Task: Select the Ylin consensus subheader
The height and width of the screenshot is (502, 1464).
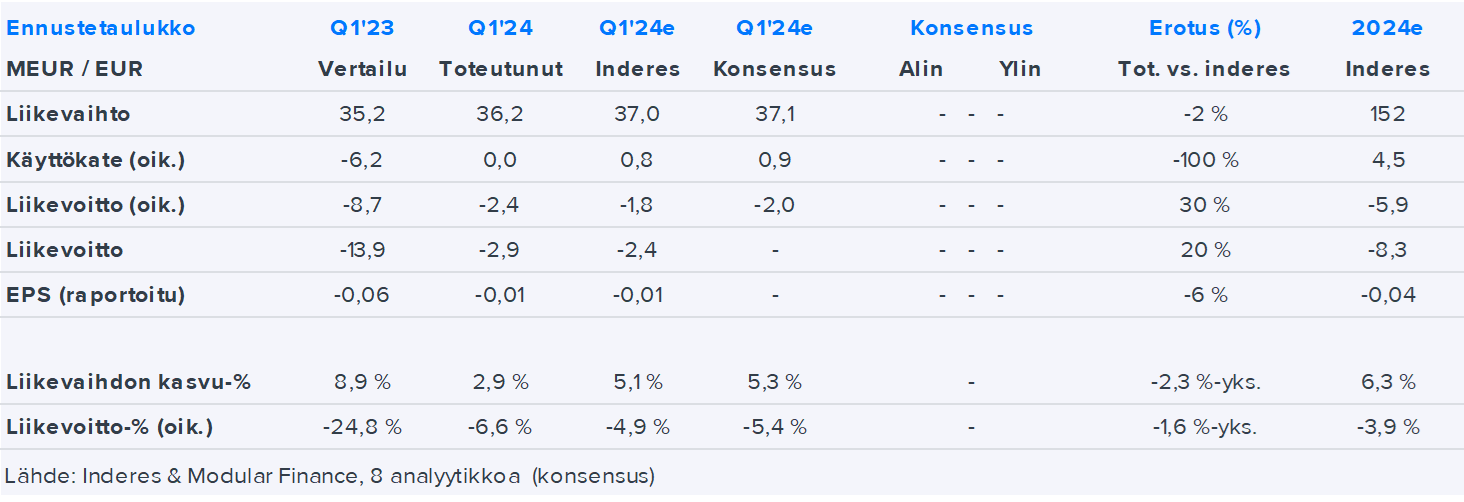Action: point(1019,69)
